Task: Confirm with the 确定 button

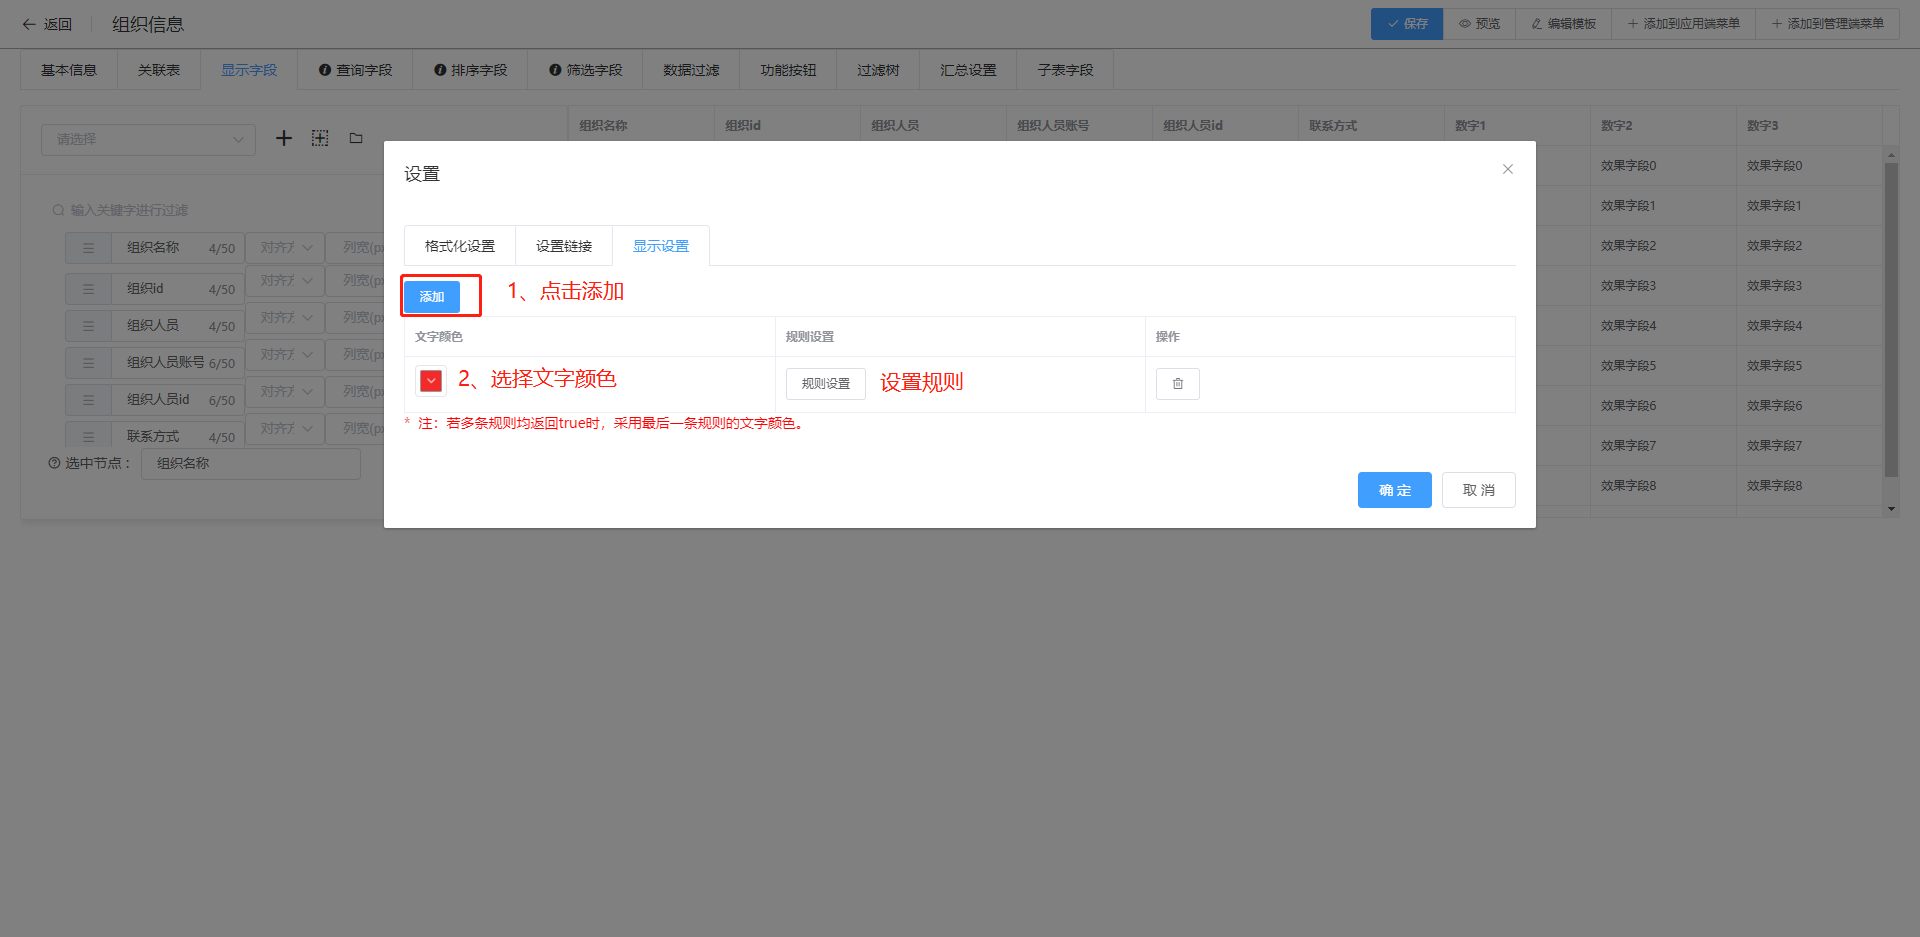Action: click(1394, 490)
